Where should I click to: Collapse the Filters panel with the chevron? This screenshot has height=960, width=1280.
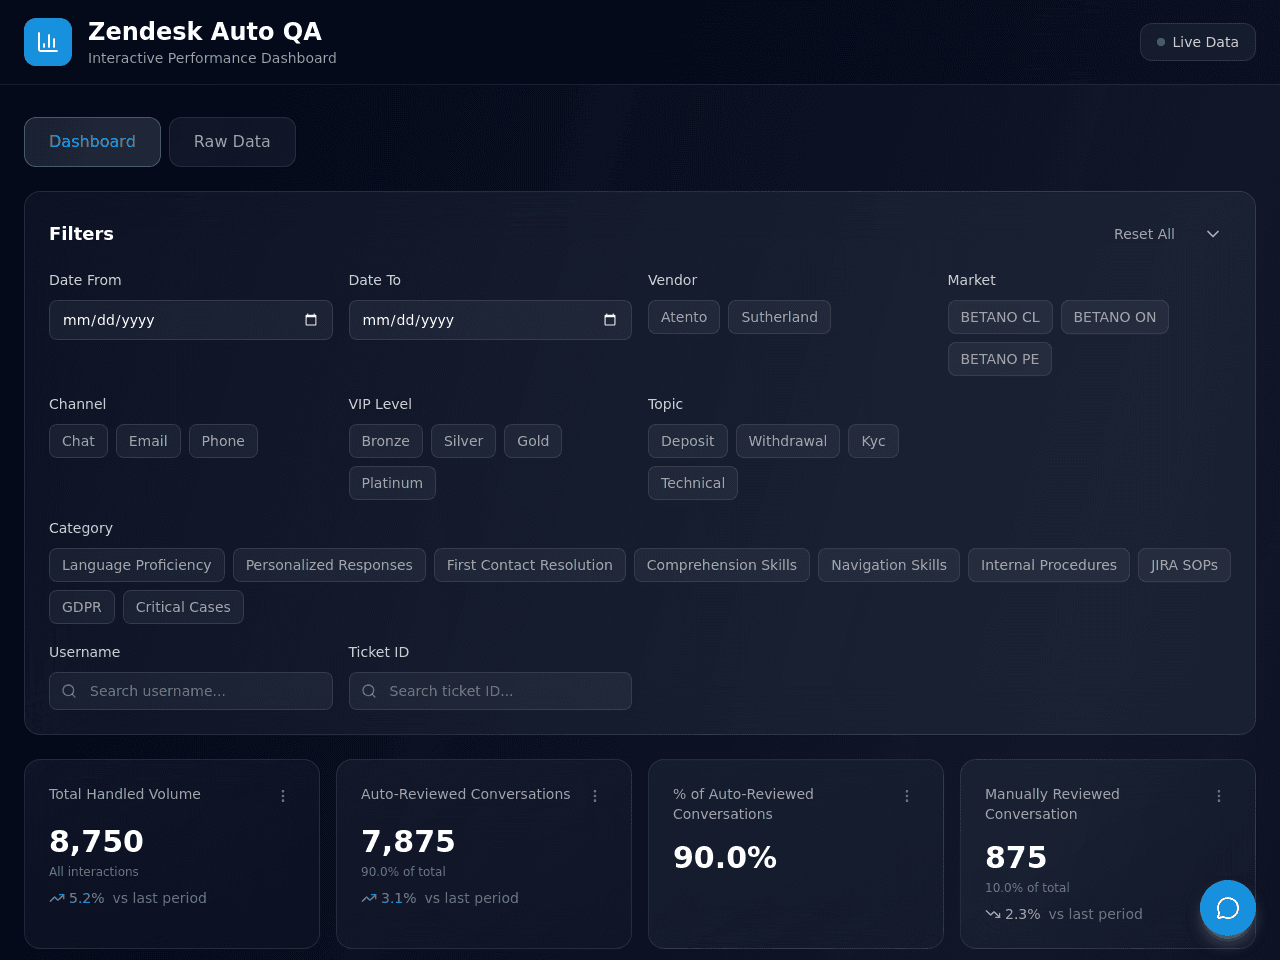coord(1213,234)
